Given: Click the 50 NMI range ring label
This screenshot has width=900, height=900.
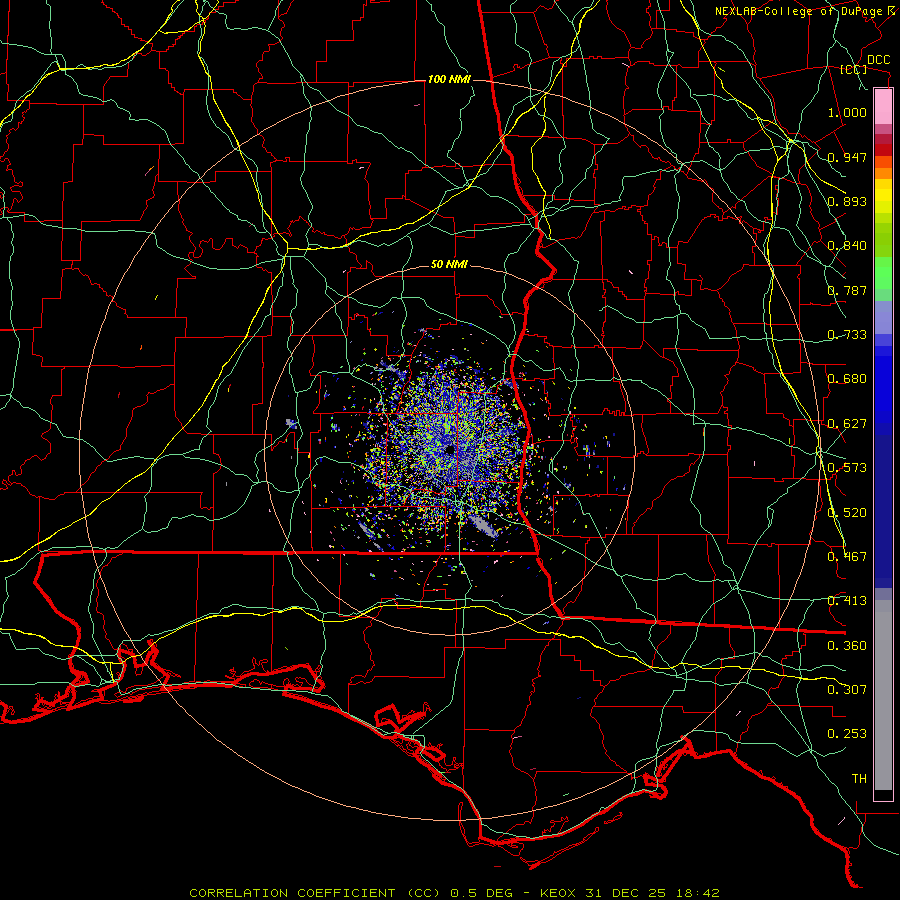Looking at the screenshot, I should pyautogui.click(x=449, y=264).
